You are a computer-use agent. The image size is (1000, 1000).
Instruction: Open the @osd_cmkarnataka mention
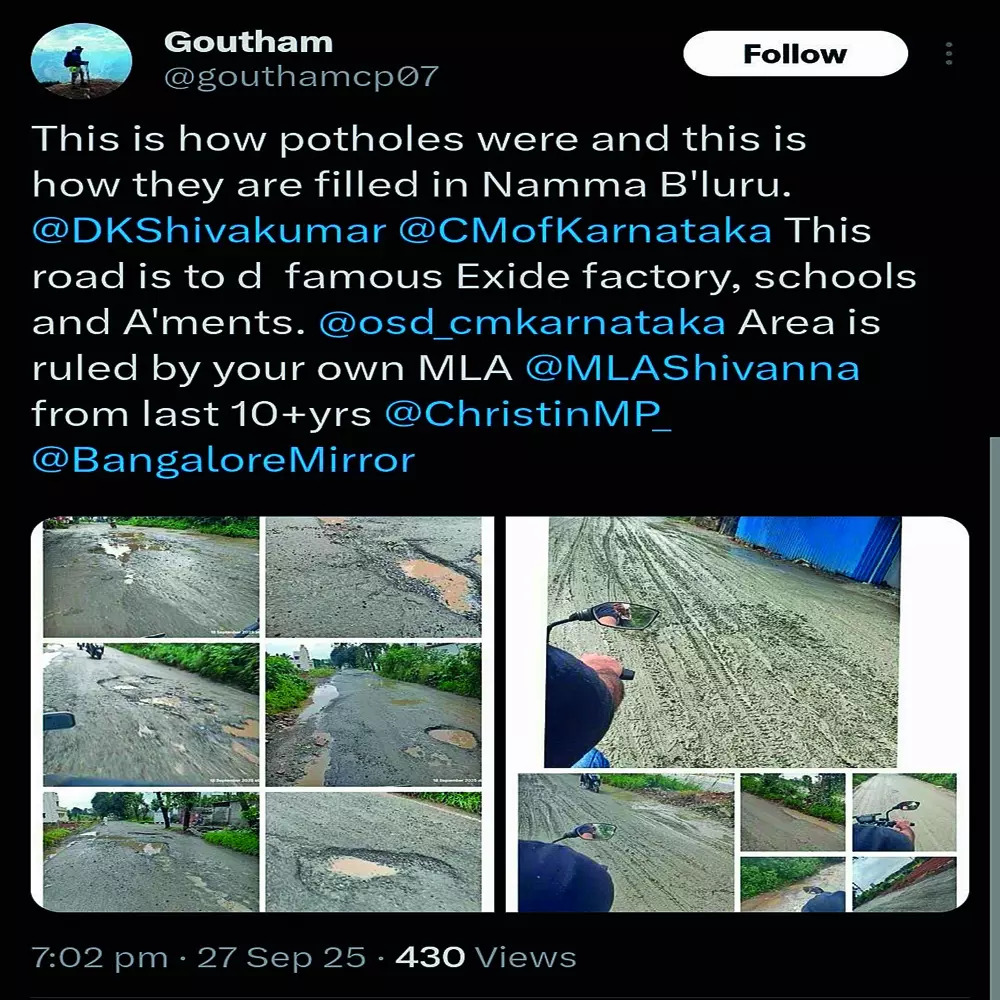[522, 323]
